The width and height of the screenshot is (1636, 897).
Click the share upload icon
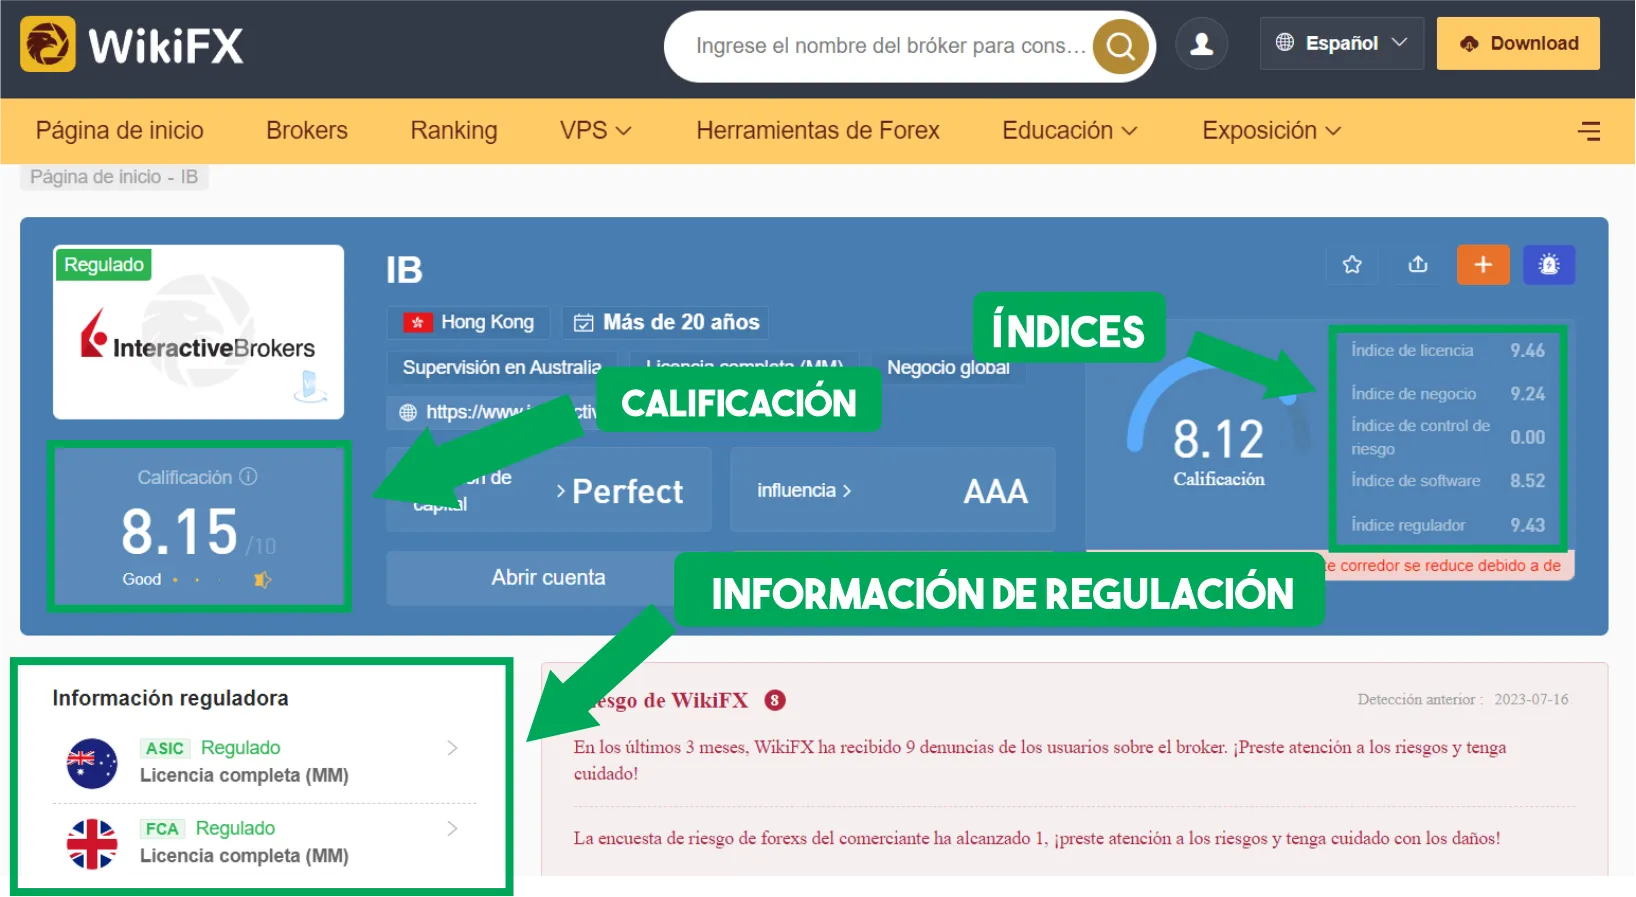click(x=1418, y=264)
